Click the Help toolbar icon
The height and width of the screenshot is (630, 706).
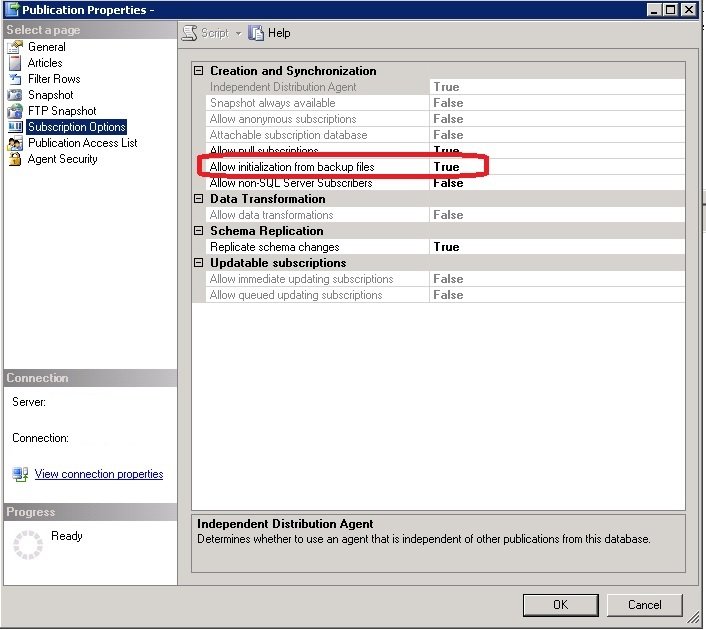(256, 33)
